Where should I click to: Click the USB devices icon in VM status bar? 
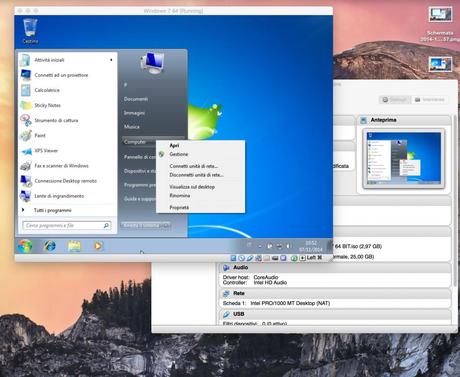(x=250, y=258)
